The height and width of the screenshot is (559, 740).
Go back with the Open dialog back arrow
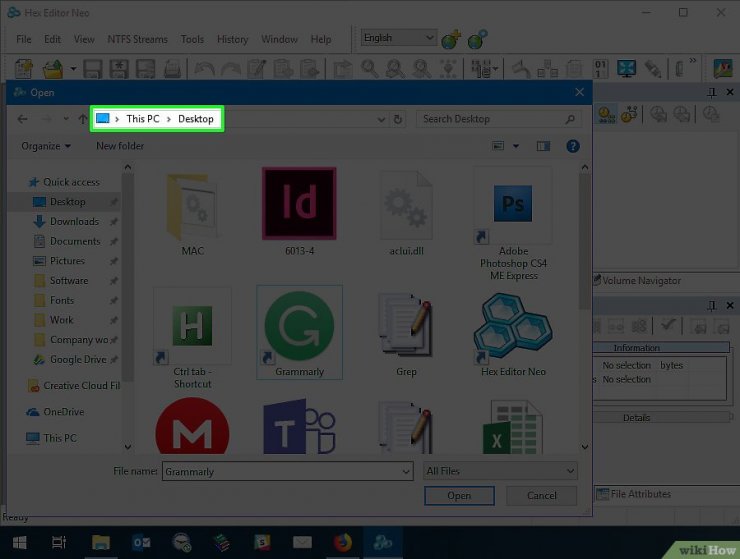coord(22,119)
